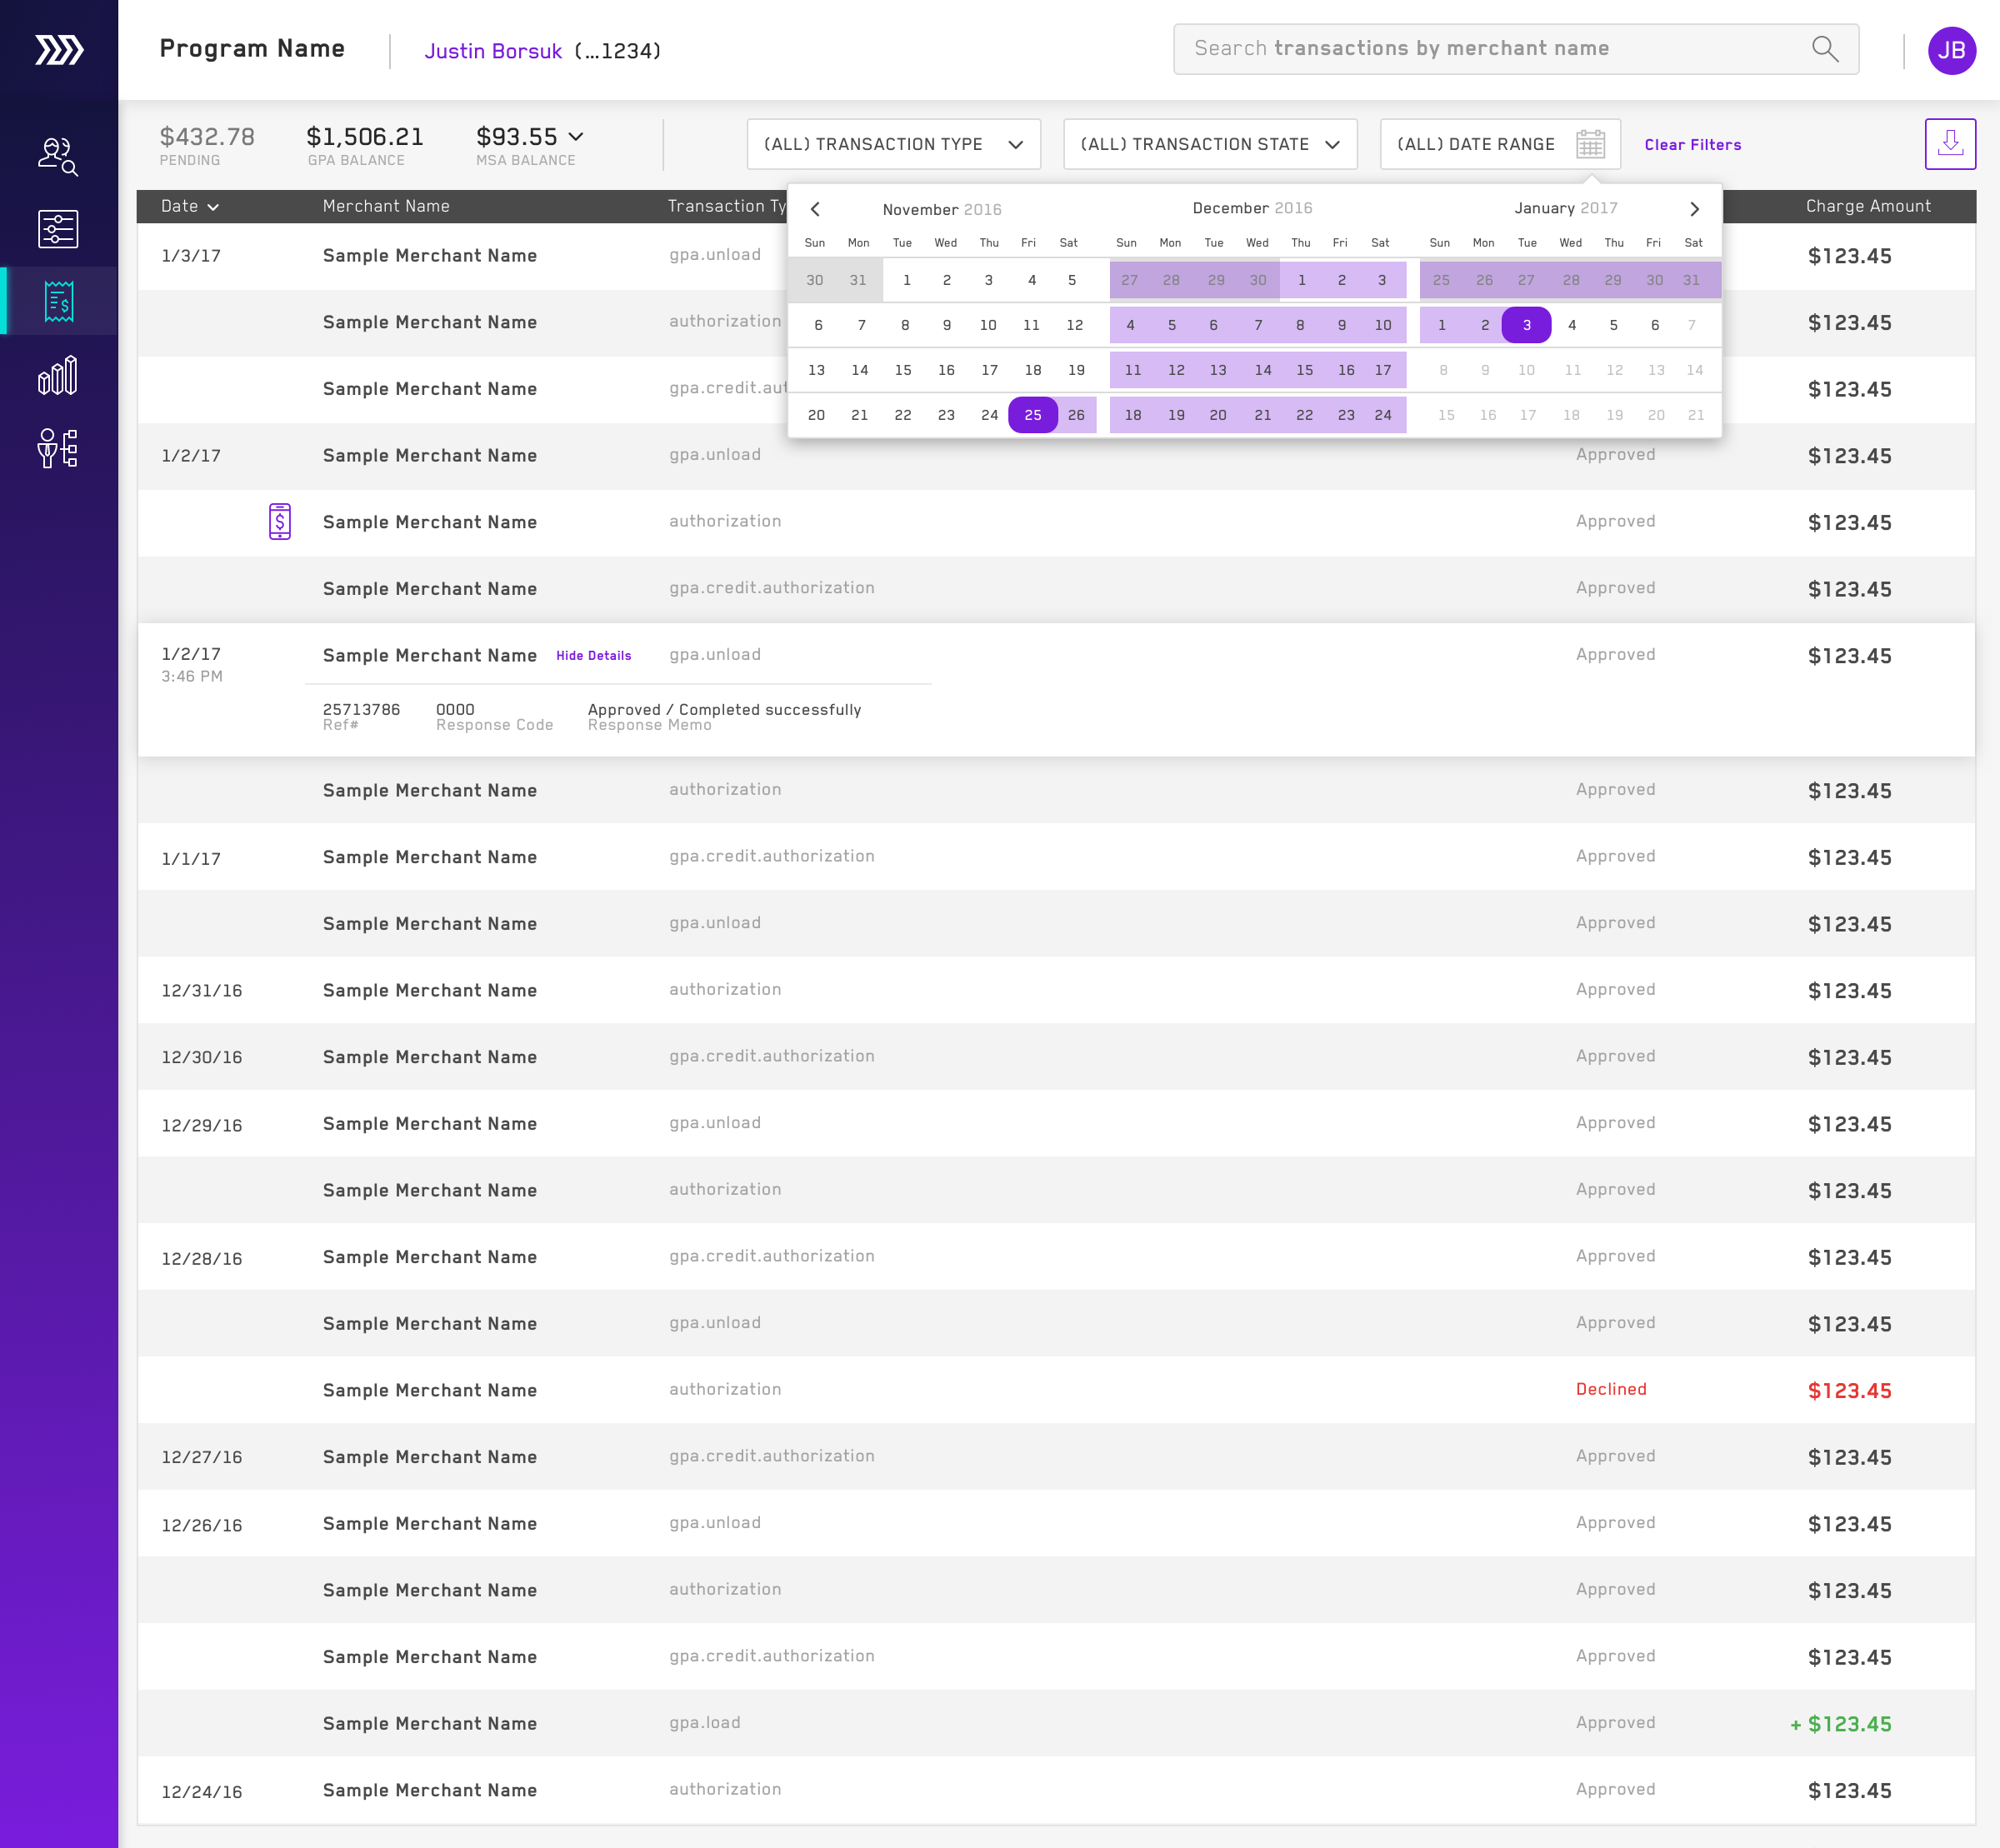Select January 3 in the calendar
This screenshot has width=2000, height=1848.
click(1526, 325)
